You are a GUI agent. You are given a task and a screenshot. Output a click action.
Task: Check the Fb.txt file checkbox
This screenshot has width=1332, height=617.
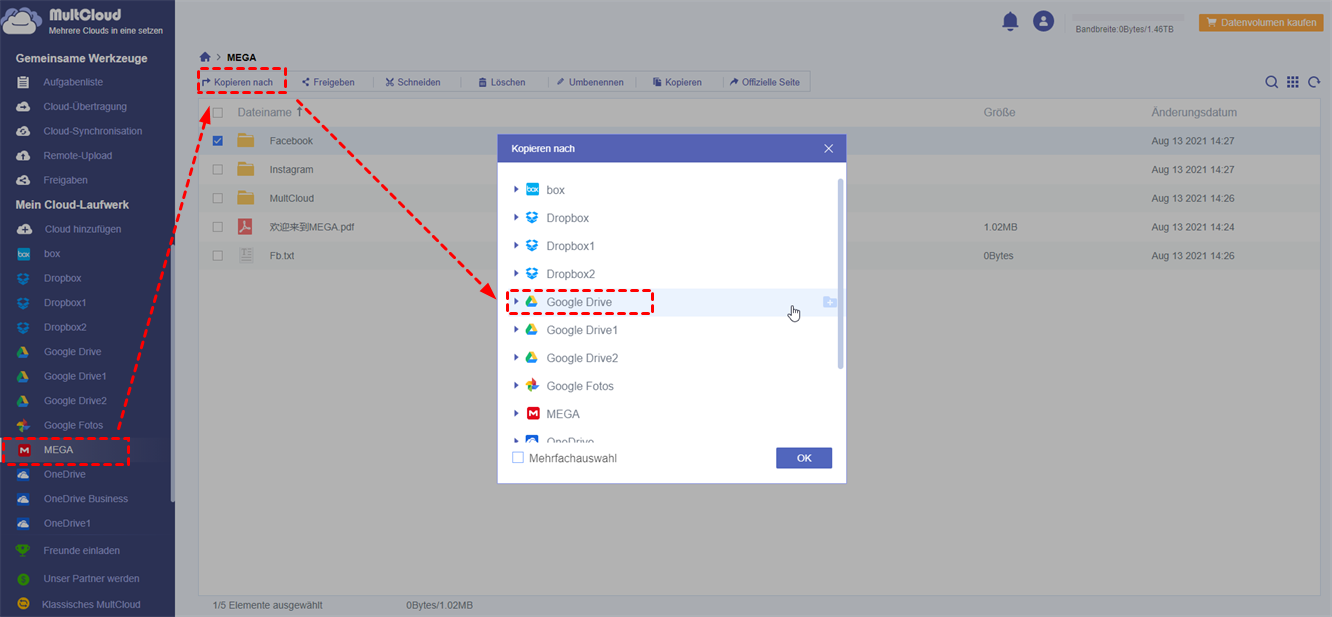217,256
